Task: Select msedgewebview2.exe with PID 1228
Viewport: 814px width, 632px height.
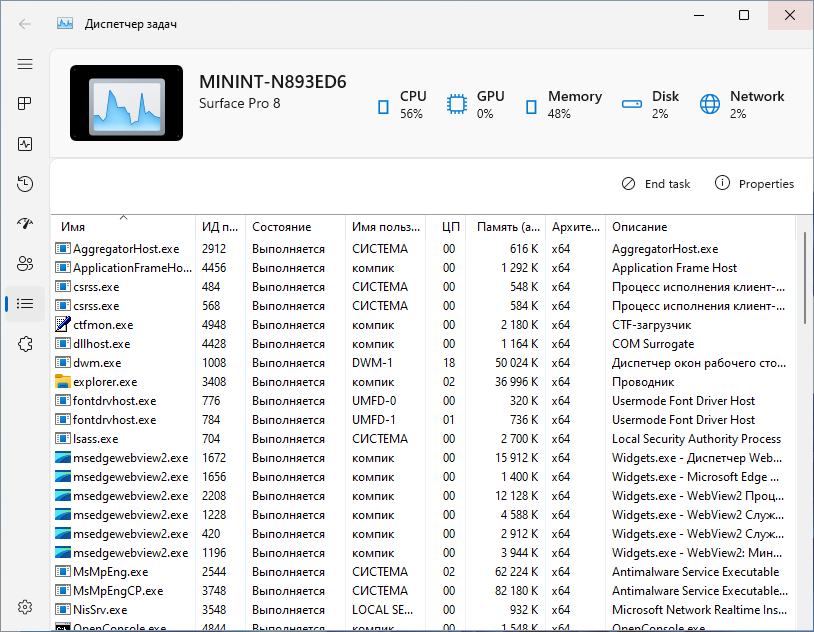Action: 423,515
